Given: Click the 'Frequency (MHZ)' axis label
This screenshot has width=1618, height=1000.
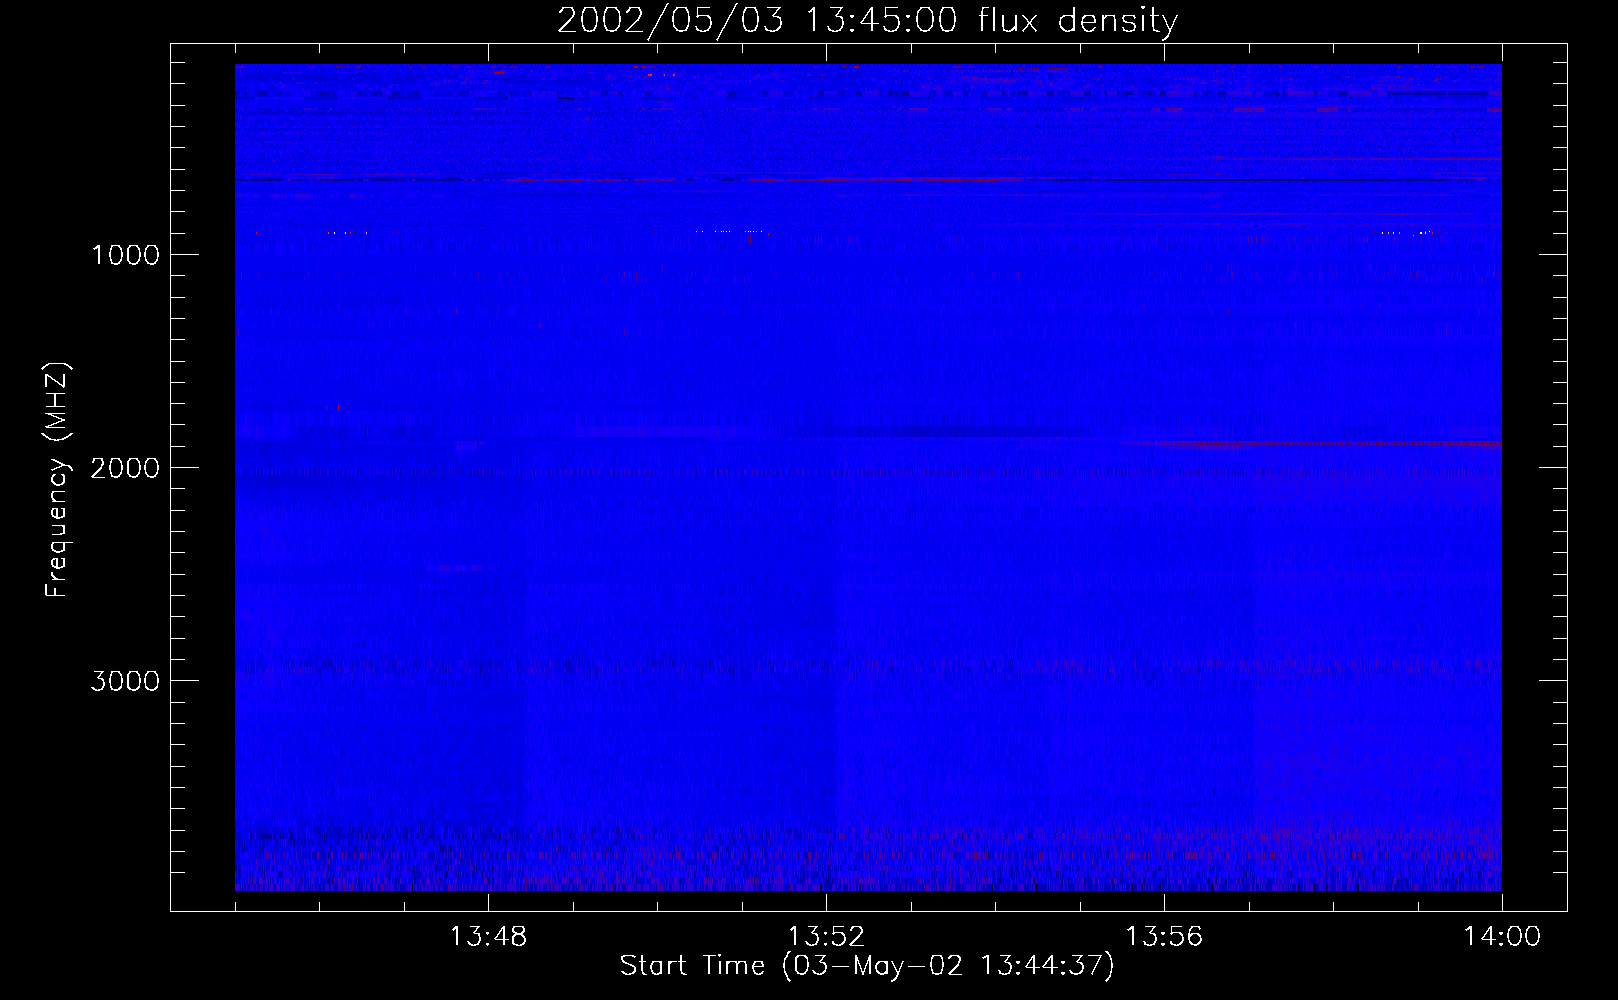Looking at the screenshot, I should click(57, 480).
